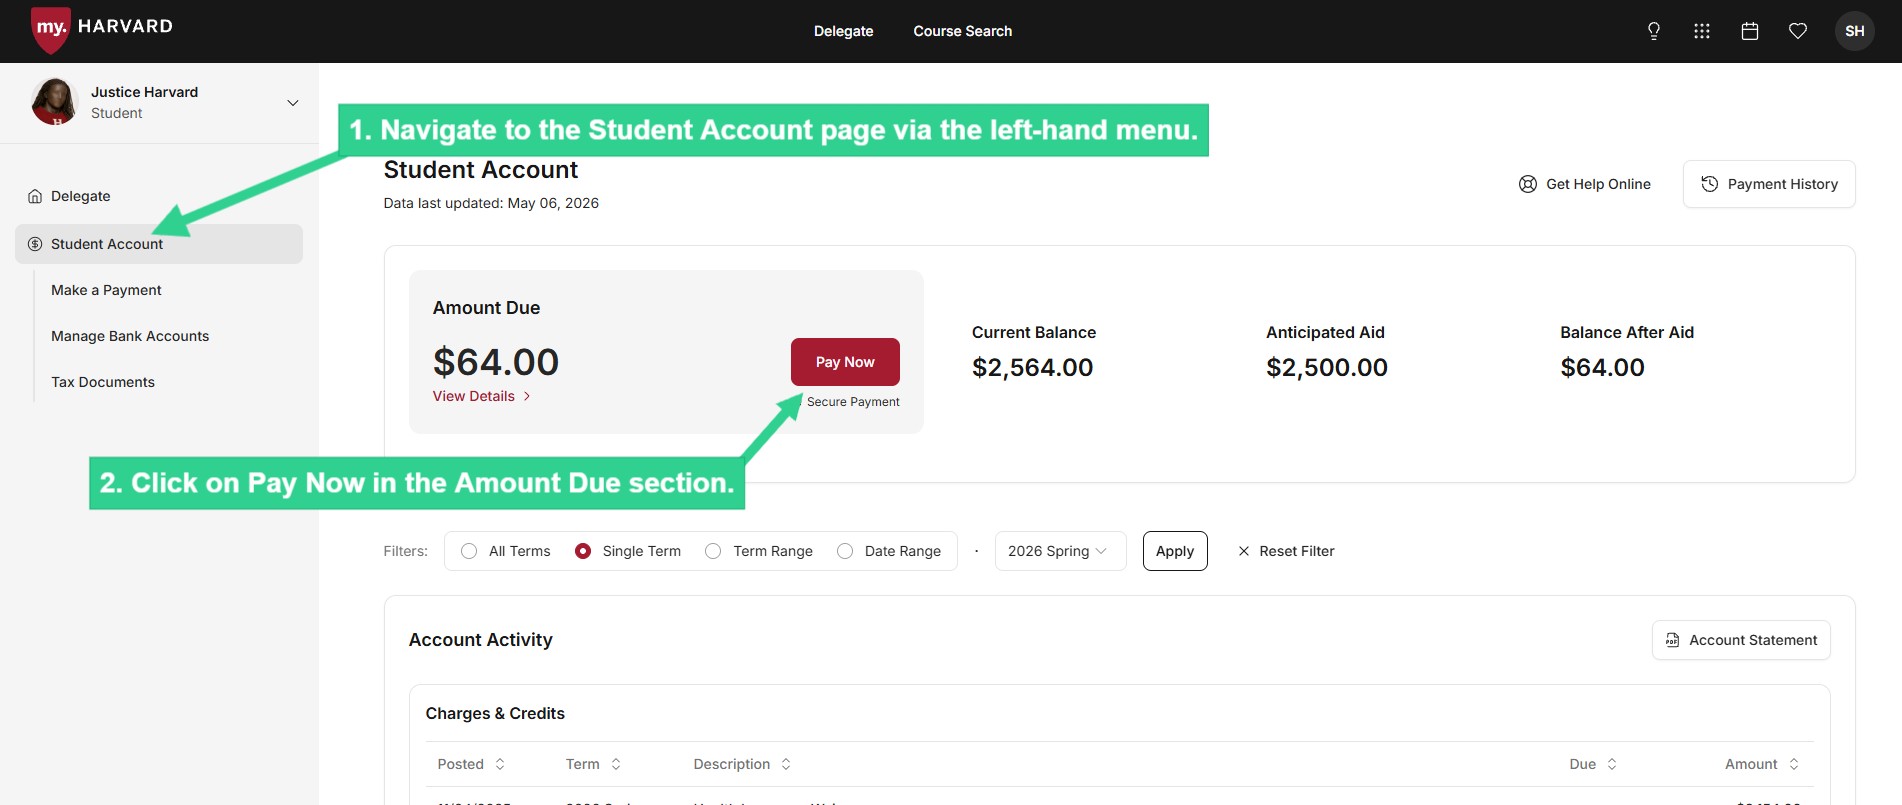Click the Pay Now button
The height and width of the screenshot is (805, 1902).
[845, 362]
